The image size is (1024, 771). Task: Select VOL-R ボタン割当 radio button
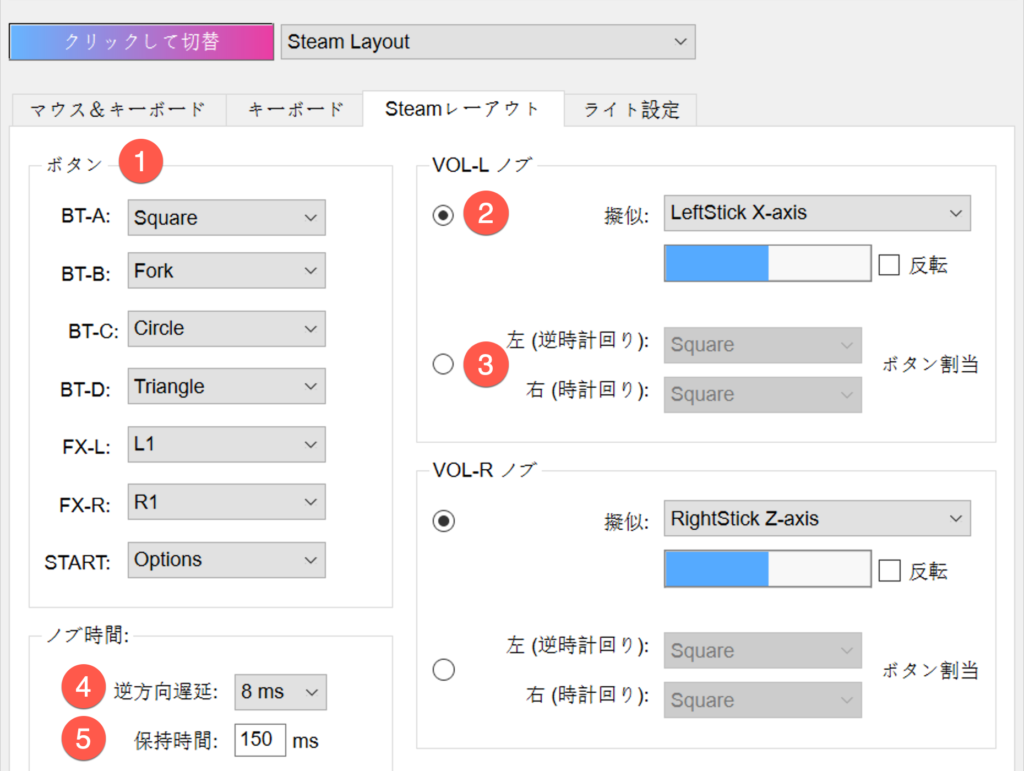point(443,669)
